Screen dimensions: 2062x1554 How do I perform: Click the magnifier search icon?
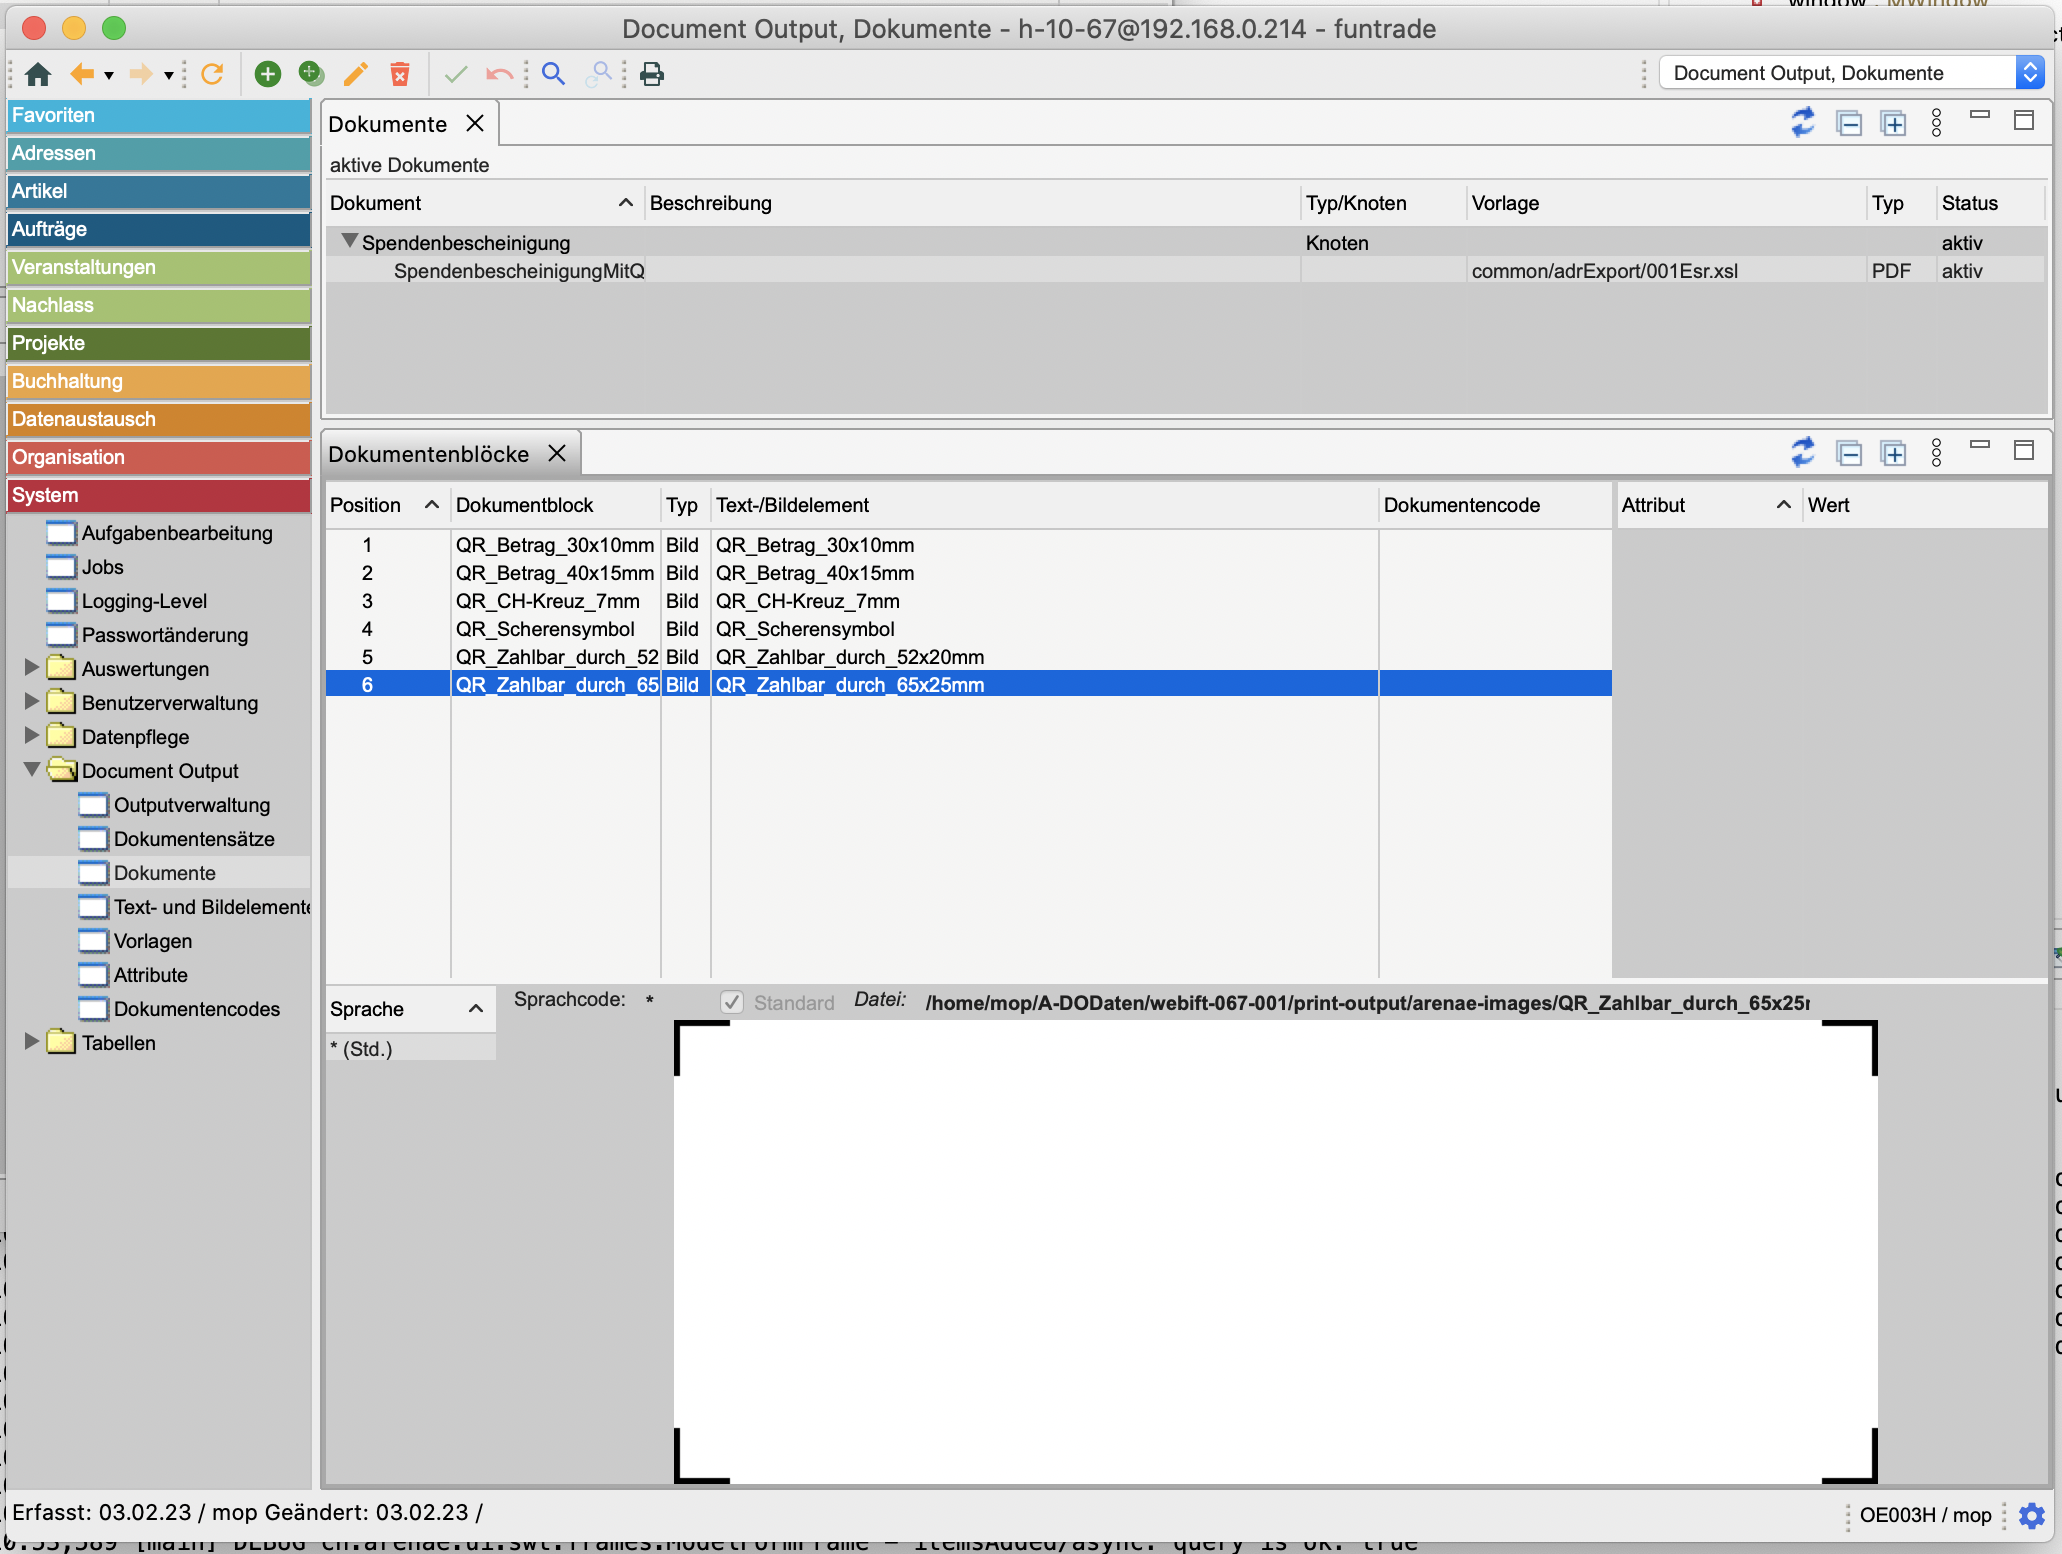tap(553, 74)
